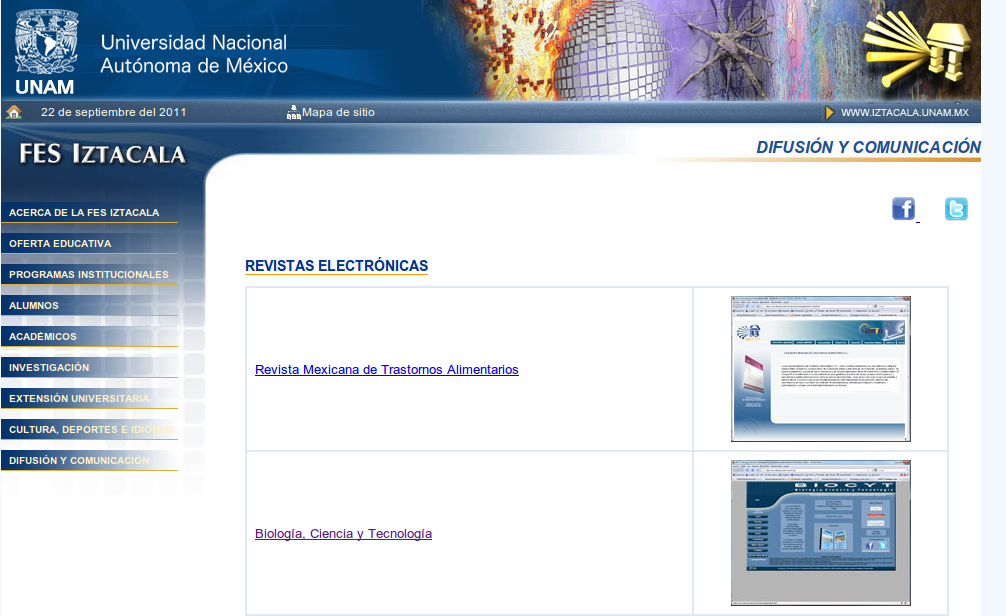Click the golden Iztacala emblem in banner
The width and height of the screenshot is (1006, 616).
tap(916, 47)
